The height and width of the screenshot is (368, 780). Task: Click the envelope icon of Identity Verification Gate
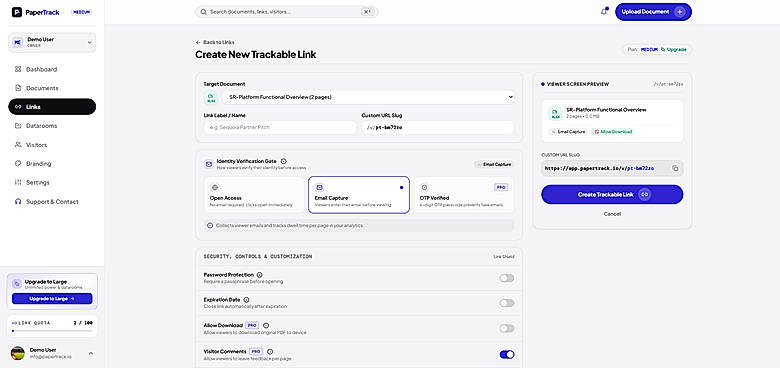209,164
